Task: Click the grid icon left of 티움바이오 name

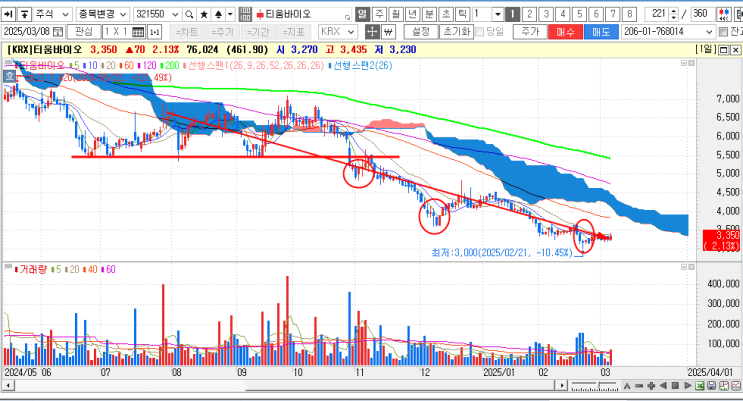Action: (245, 14)
